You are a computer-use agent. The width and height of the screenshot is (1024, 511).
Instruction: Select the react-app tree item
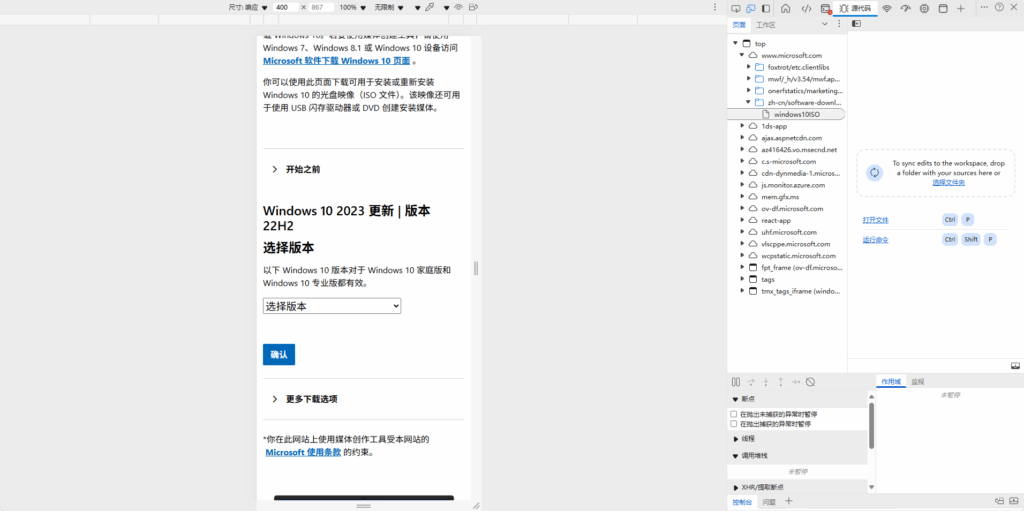(x=776, y=220)
